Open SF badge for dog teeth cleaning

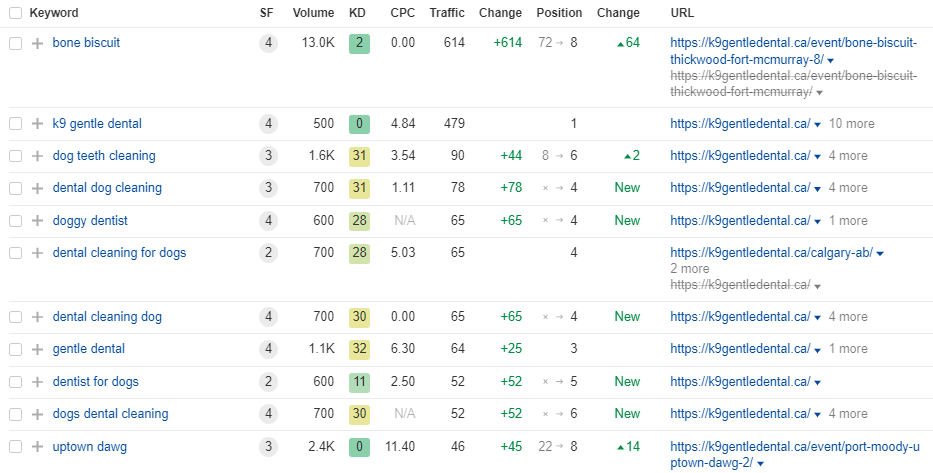(x=268, y=156)
